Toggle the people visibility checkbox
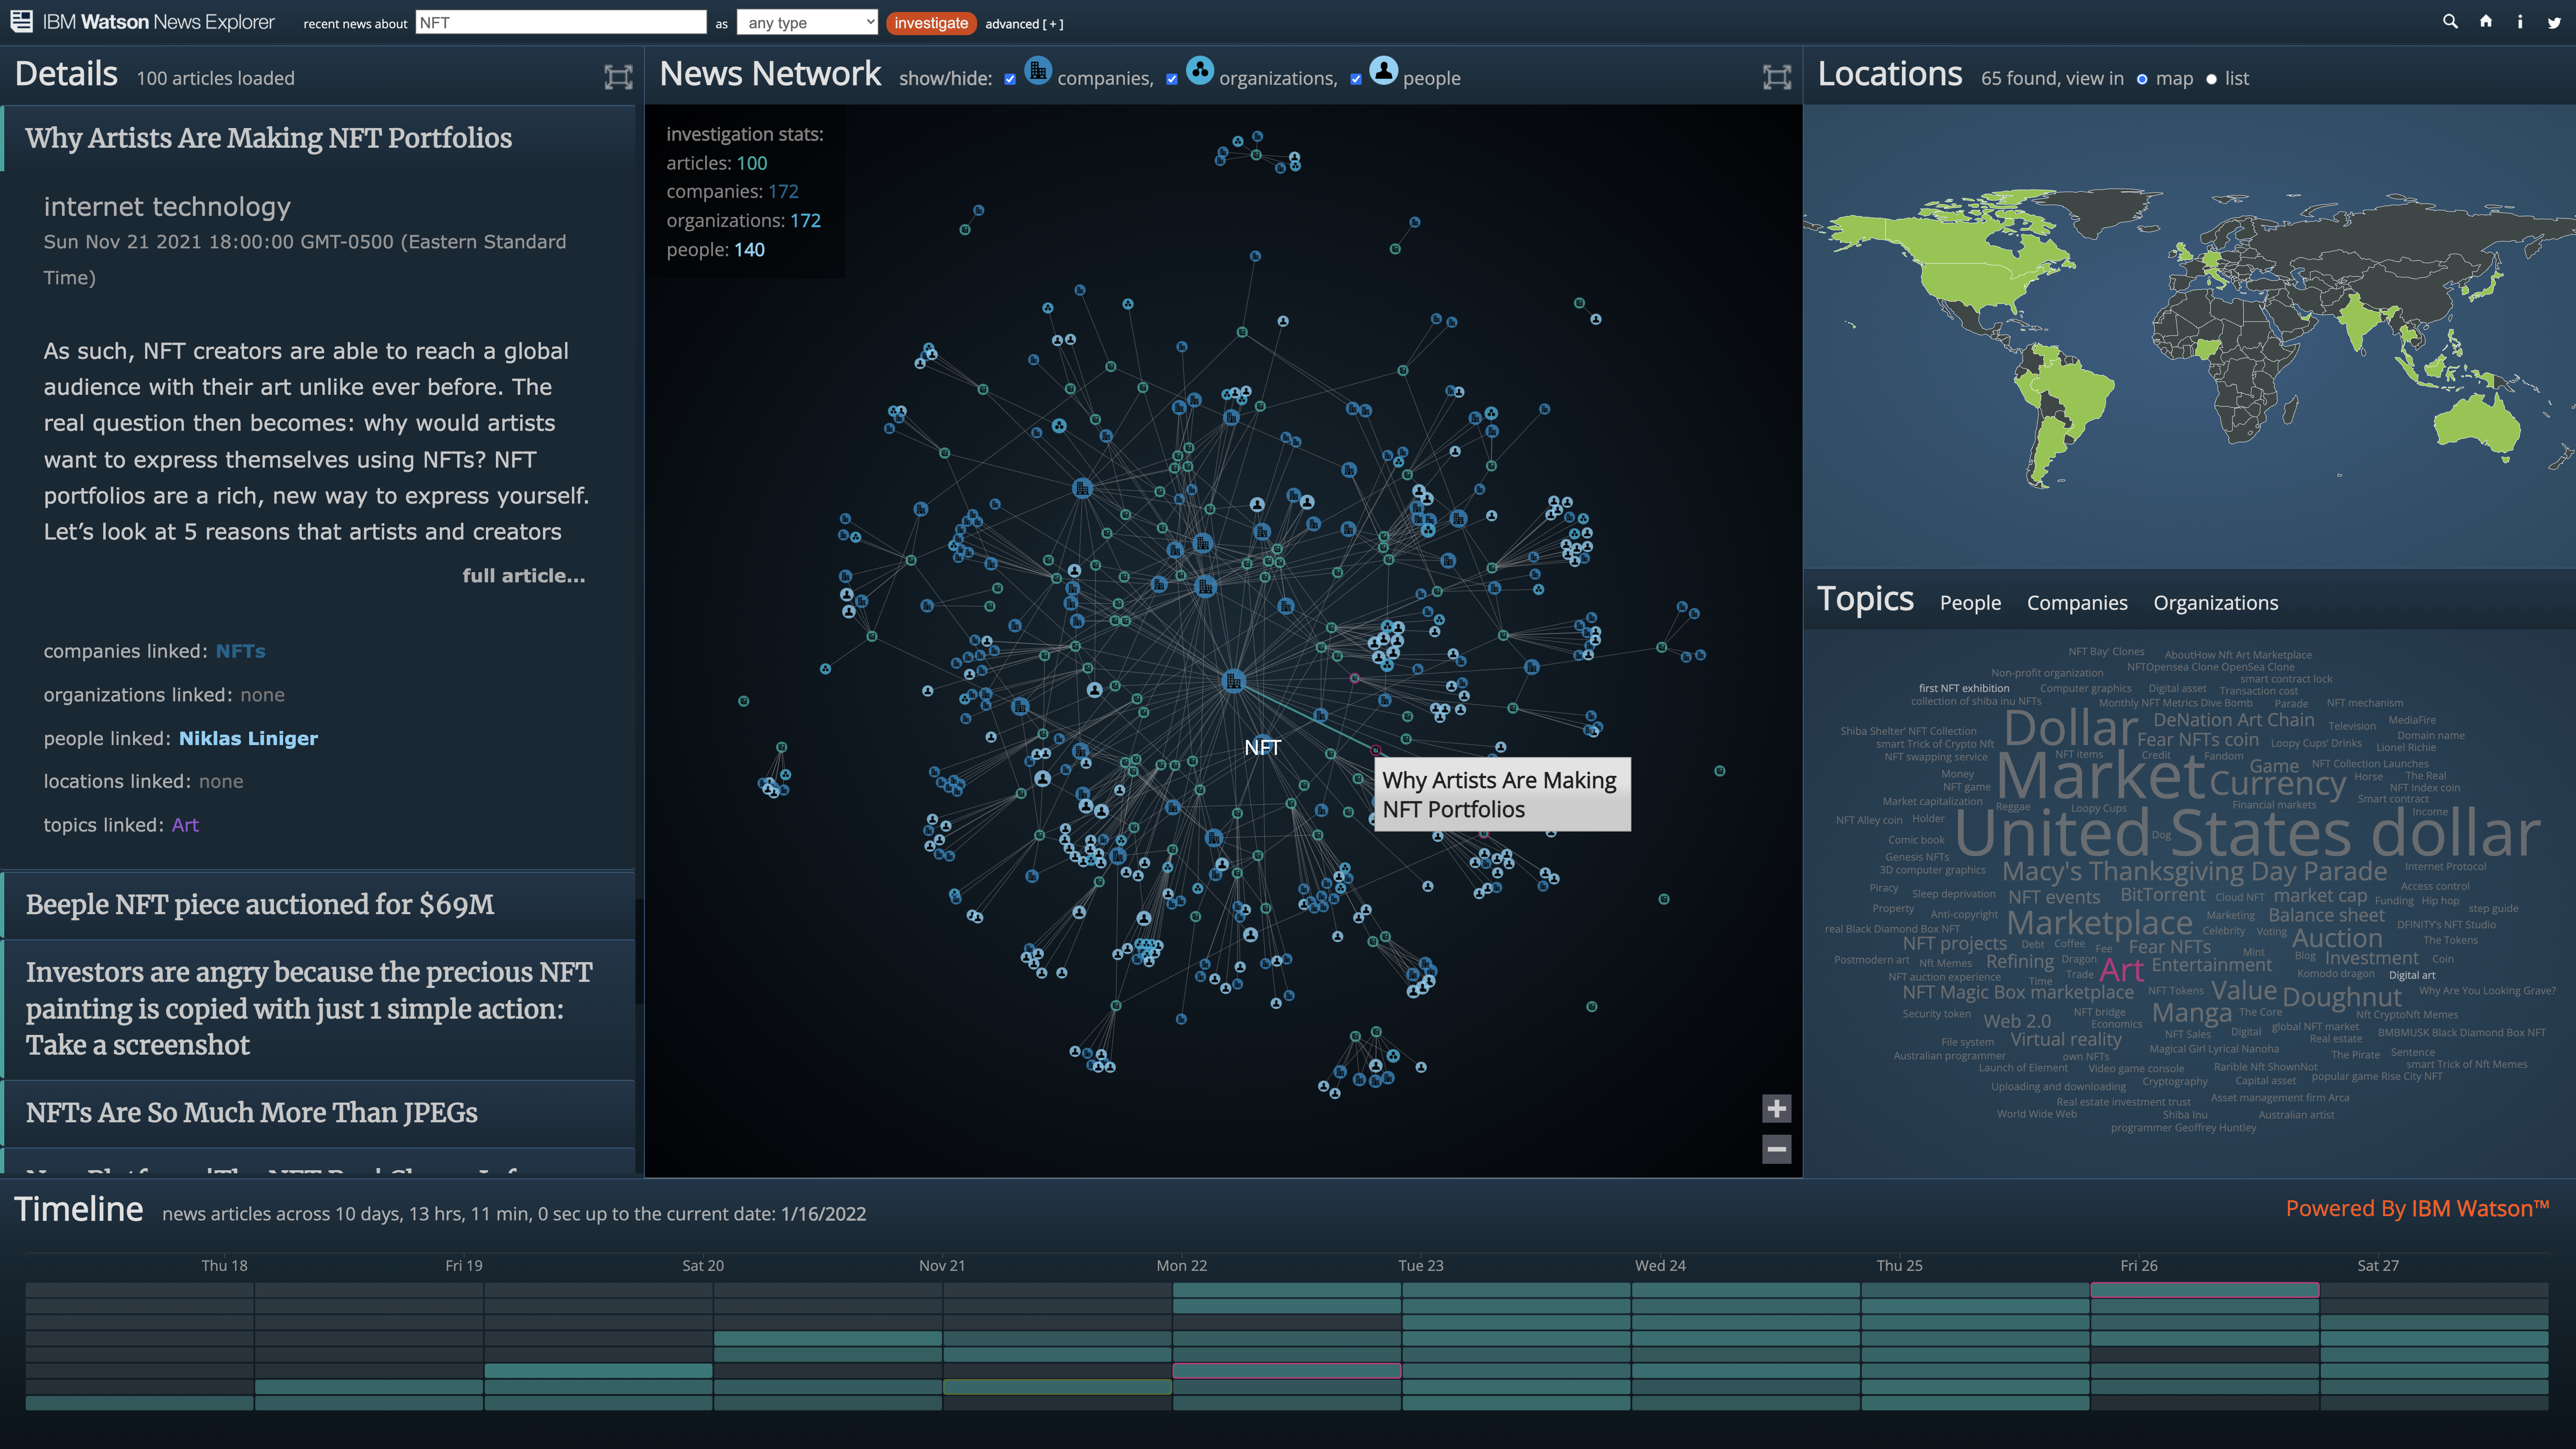 click(x=1356, y=79)
